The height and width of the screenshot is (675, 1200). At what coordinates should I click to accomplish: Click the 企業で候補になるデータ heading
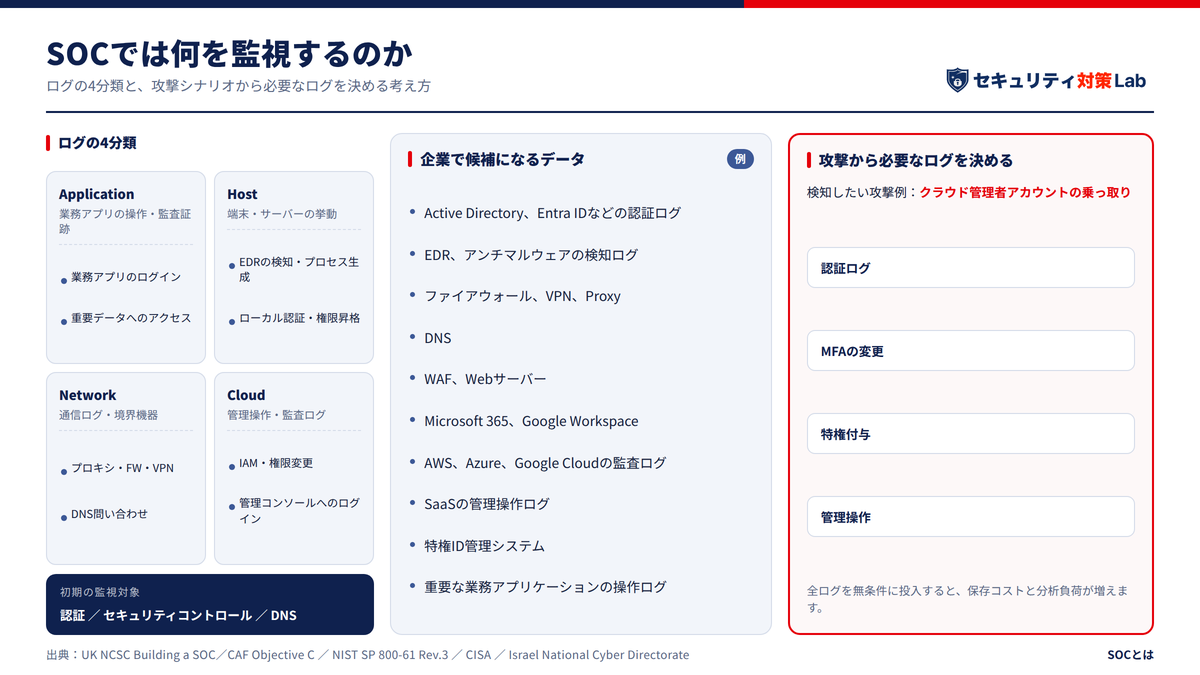click(x=502, y=159)
